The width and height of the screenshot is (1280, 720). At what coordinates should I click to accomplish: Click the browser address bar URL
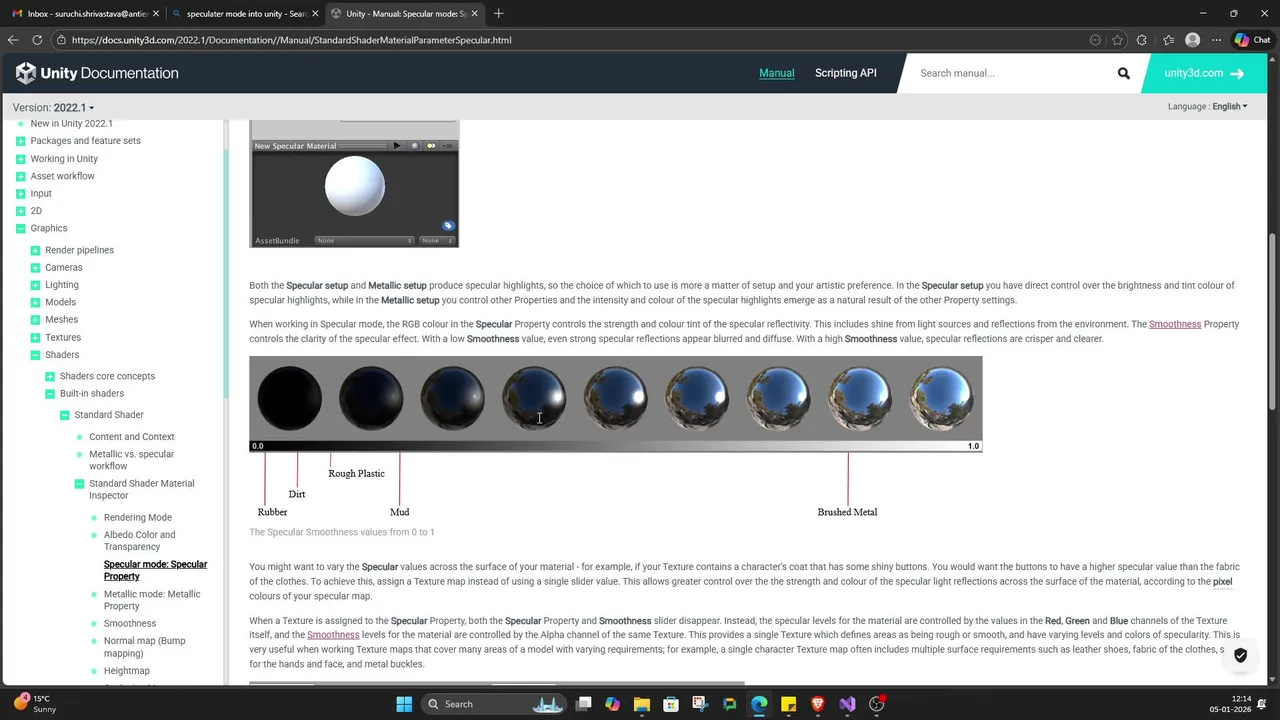291,40
